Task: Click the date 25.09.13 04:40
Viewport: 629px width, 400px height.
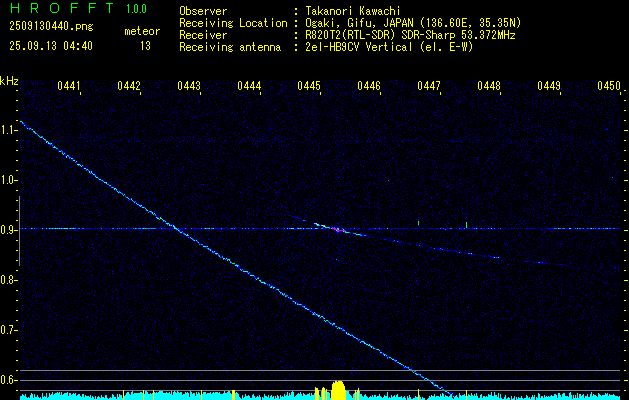Action: click(51, 46)
